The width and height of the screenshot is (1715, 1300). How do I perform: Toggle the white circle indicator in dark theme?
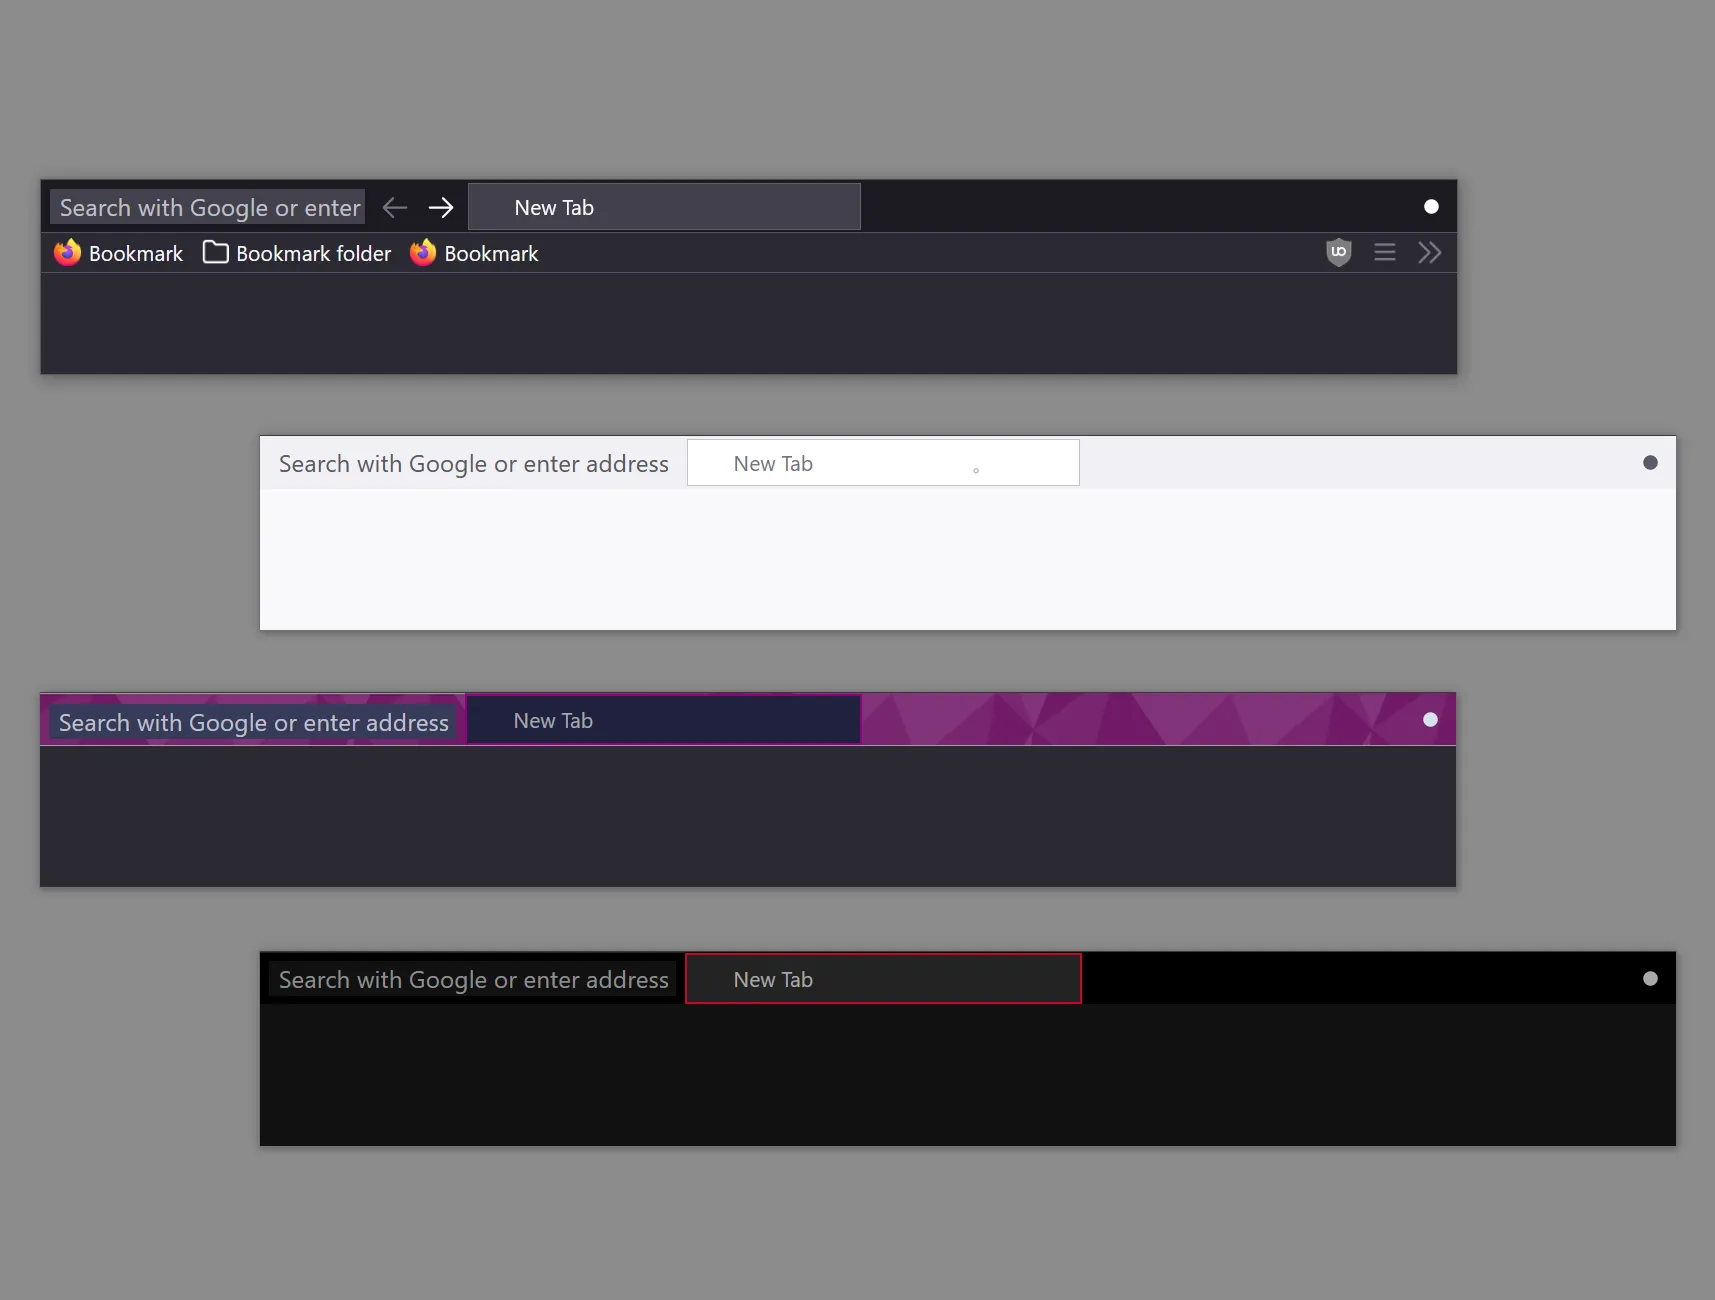coord(1429,206)
